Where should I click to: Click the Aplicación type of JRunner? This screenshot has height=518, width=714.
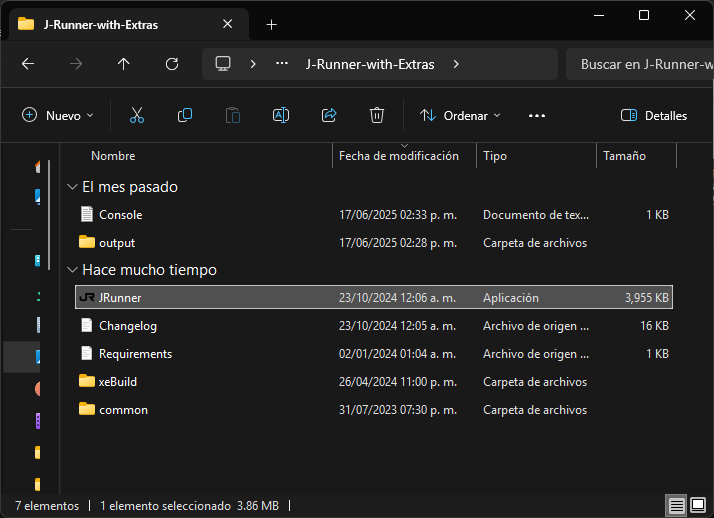coord(510,298)
